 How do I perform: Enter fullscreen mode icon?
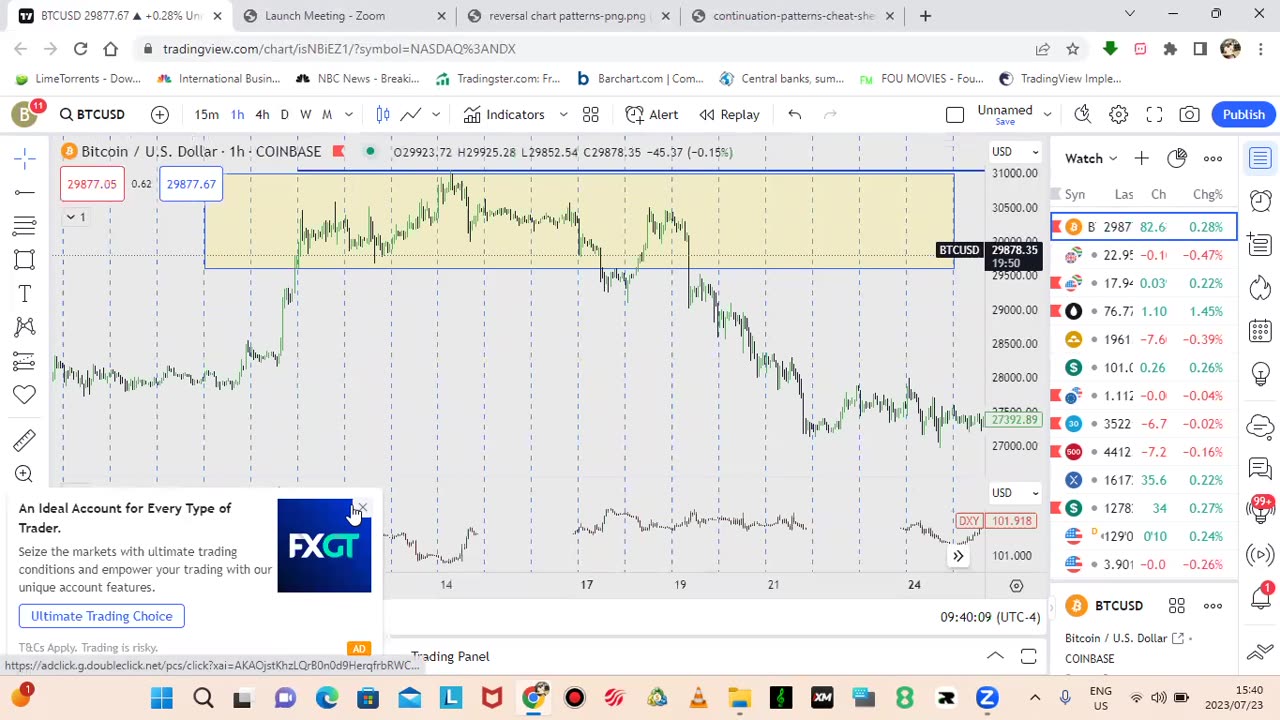click(1154, 115)
